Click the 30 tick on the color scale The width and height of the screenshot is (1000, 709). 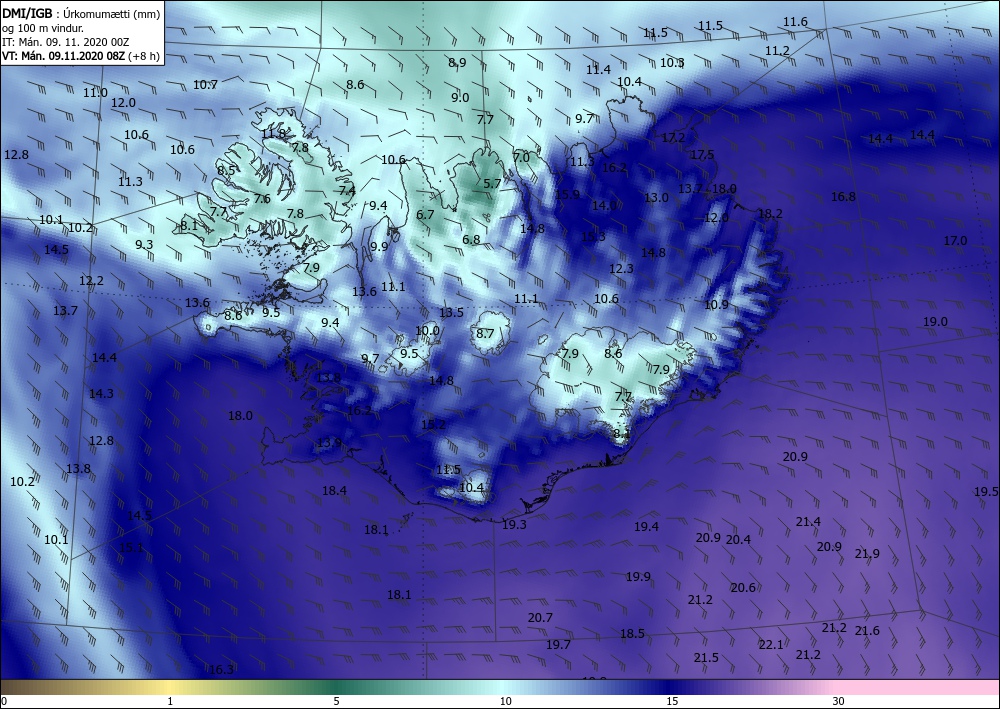click(x=839, y=701)
